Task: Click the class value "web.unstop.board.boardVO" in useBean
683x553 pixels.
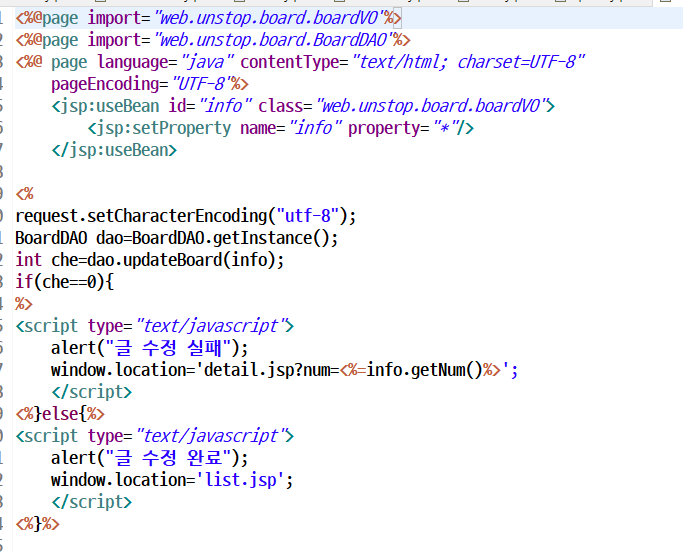Action: point(431,106)
